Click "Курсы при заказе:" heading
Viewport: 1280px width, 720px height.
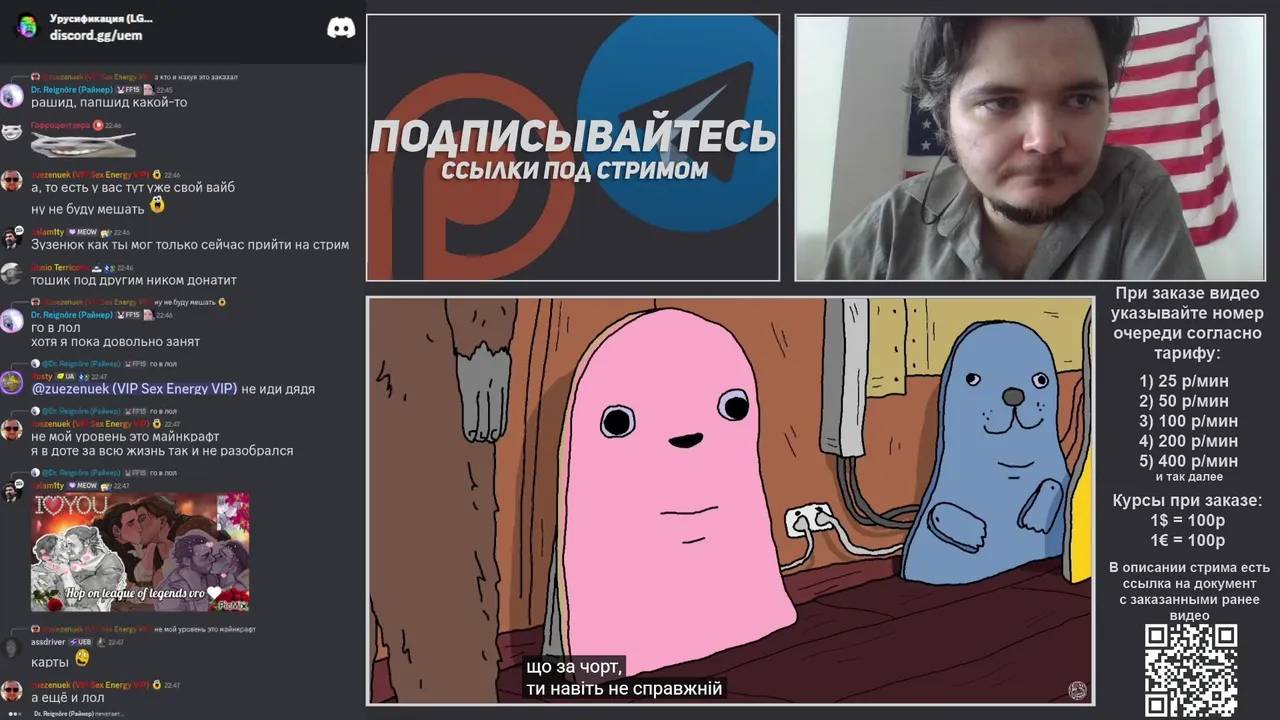[1188, 500]
